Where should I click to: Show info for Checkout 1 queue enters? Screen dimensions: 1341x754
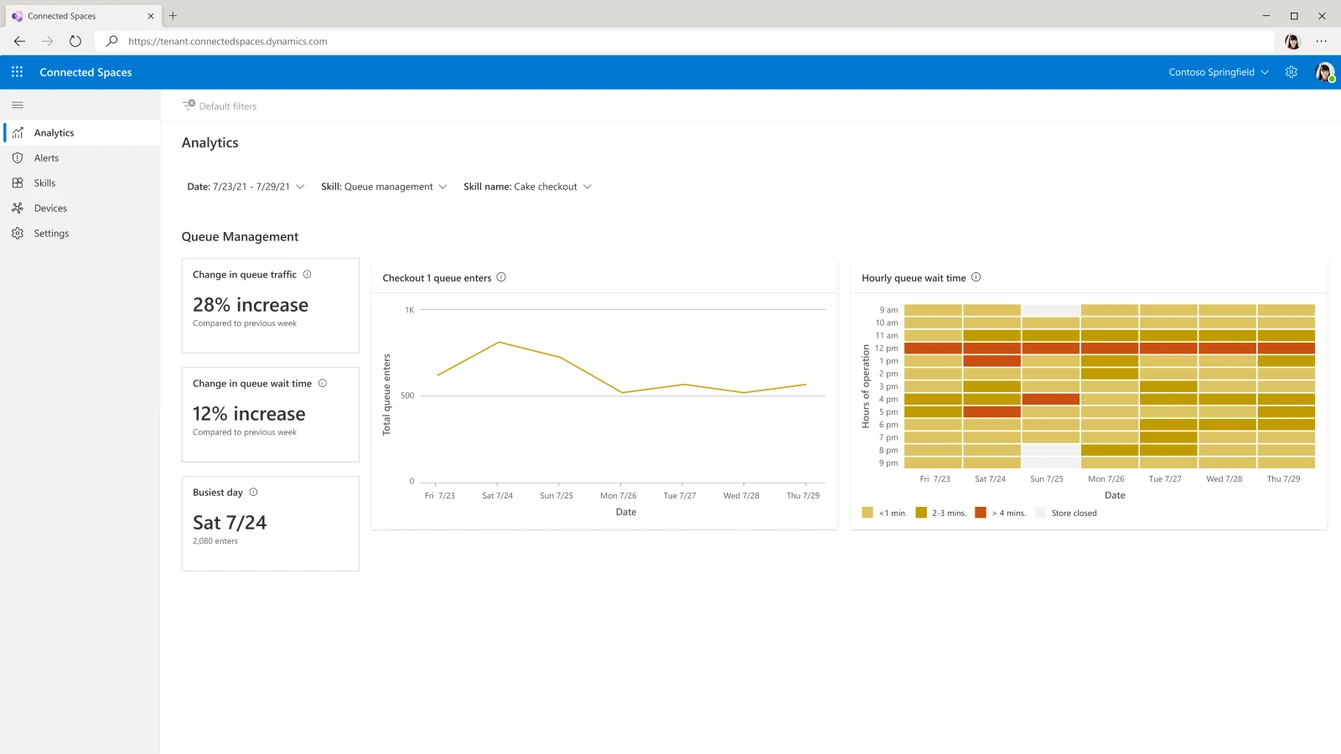501,277
